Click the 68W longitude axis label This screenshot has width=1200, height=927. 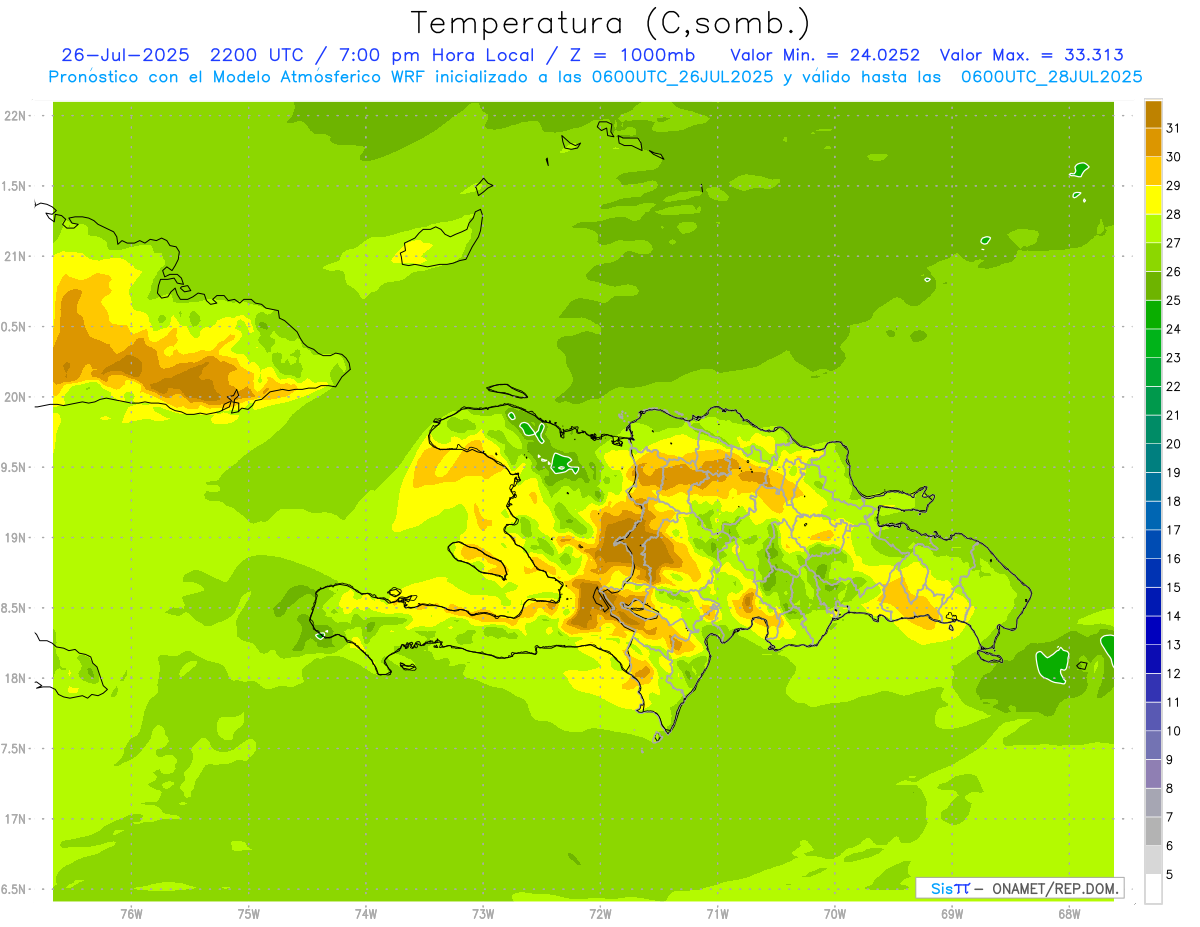[x=1069, y=914]
